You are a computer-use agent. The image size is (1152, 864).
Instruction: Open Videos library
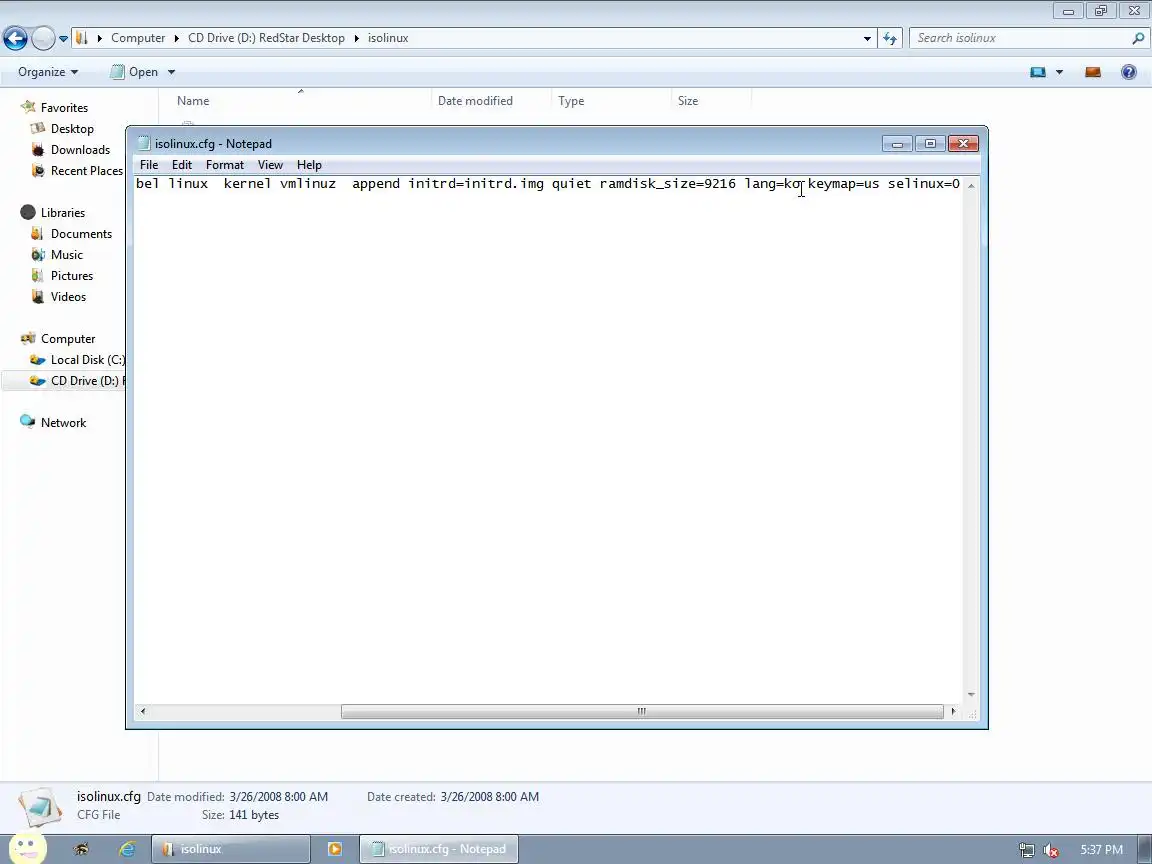(68, 297)
